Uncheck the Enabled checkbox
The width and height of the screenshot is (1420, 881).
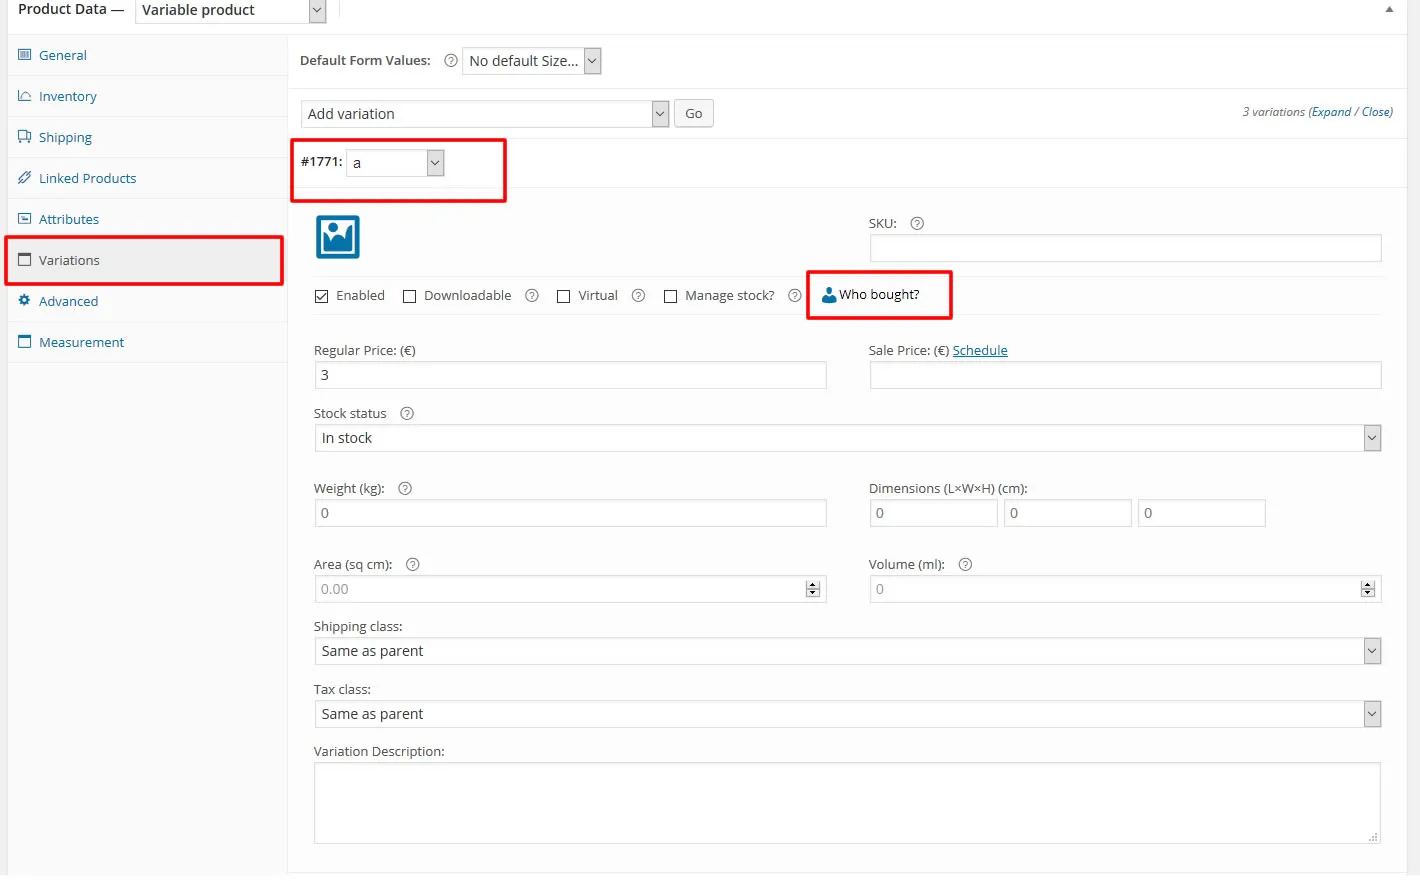point(322,295)
